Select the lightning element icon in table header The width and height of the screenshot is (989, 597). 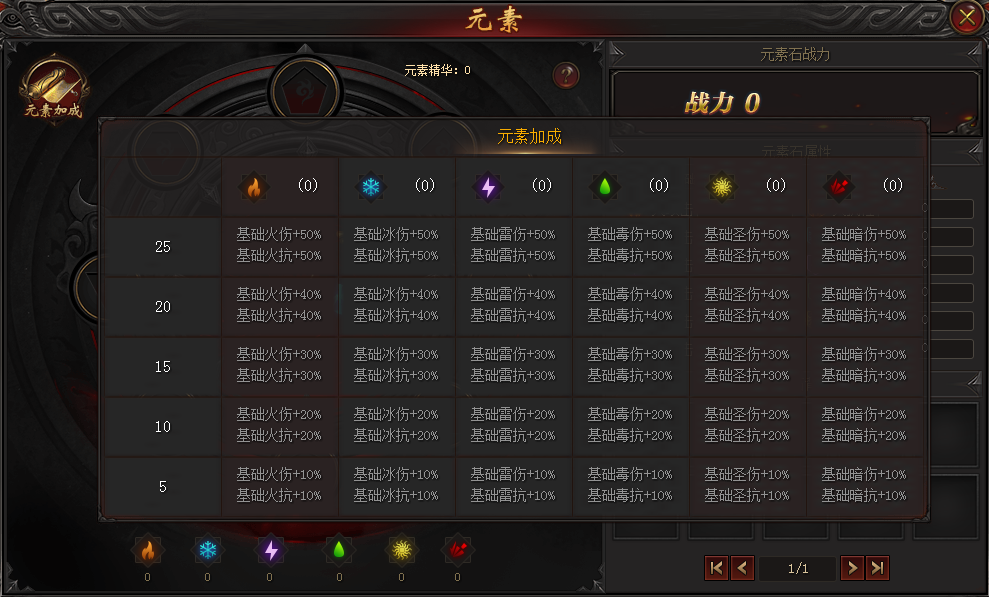[x=488, y=187]
